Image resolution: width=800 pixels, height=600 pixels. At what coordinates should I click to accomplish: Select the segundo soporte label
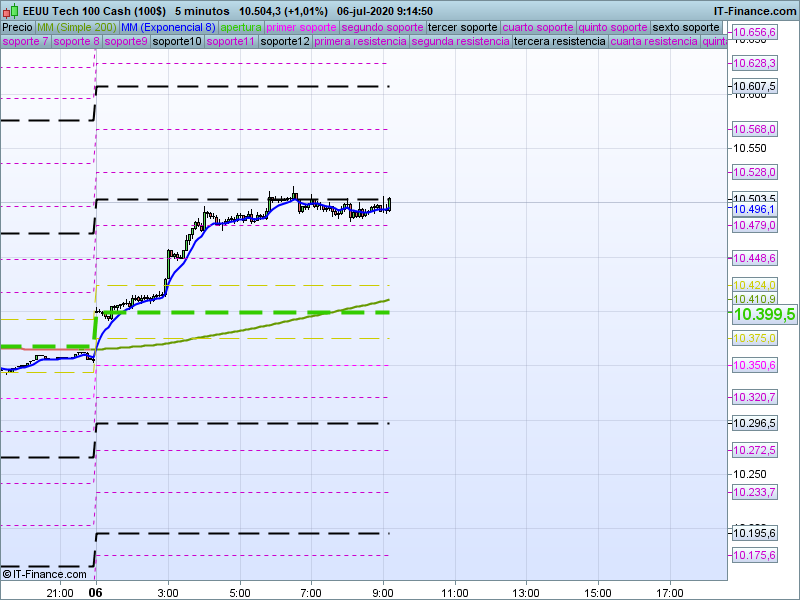click(x=382, y=27)
